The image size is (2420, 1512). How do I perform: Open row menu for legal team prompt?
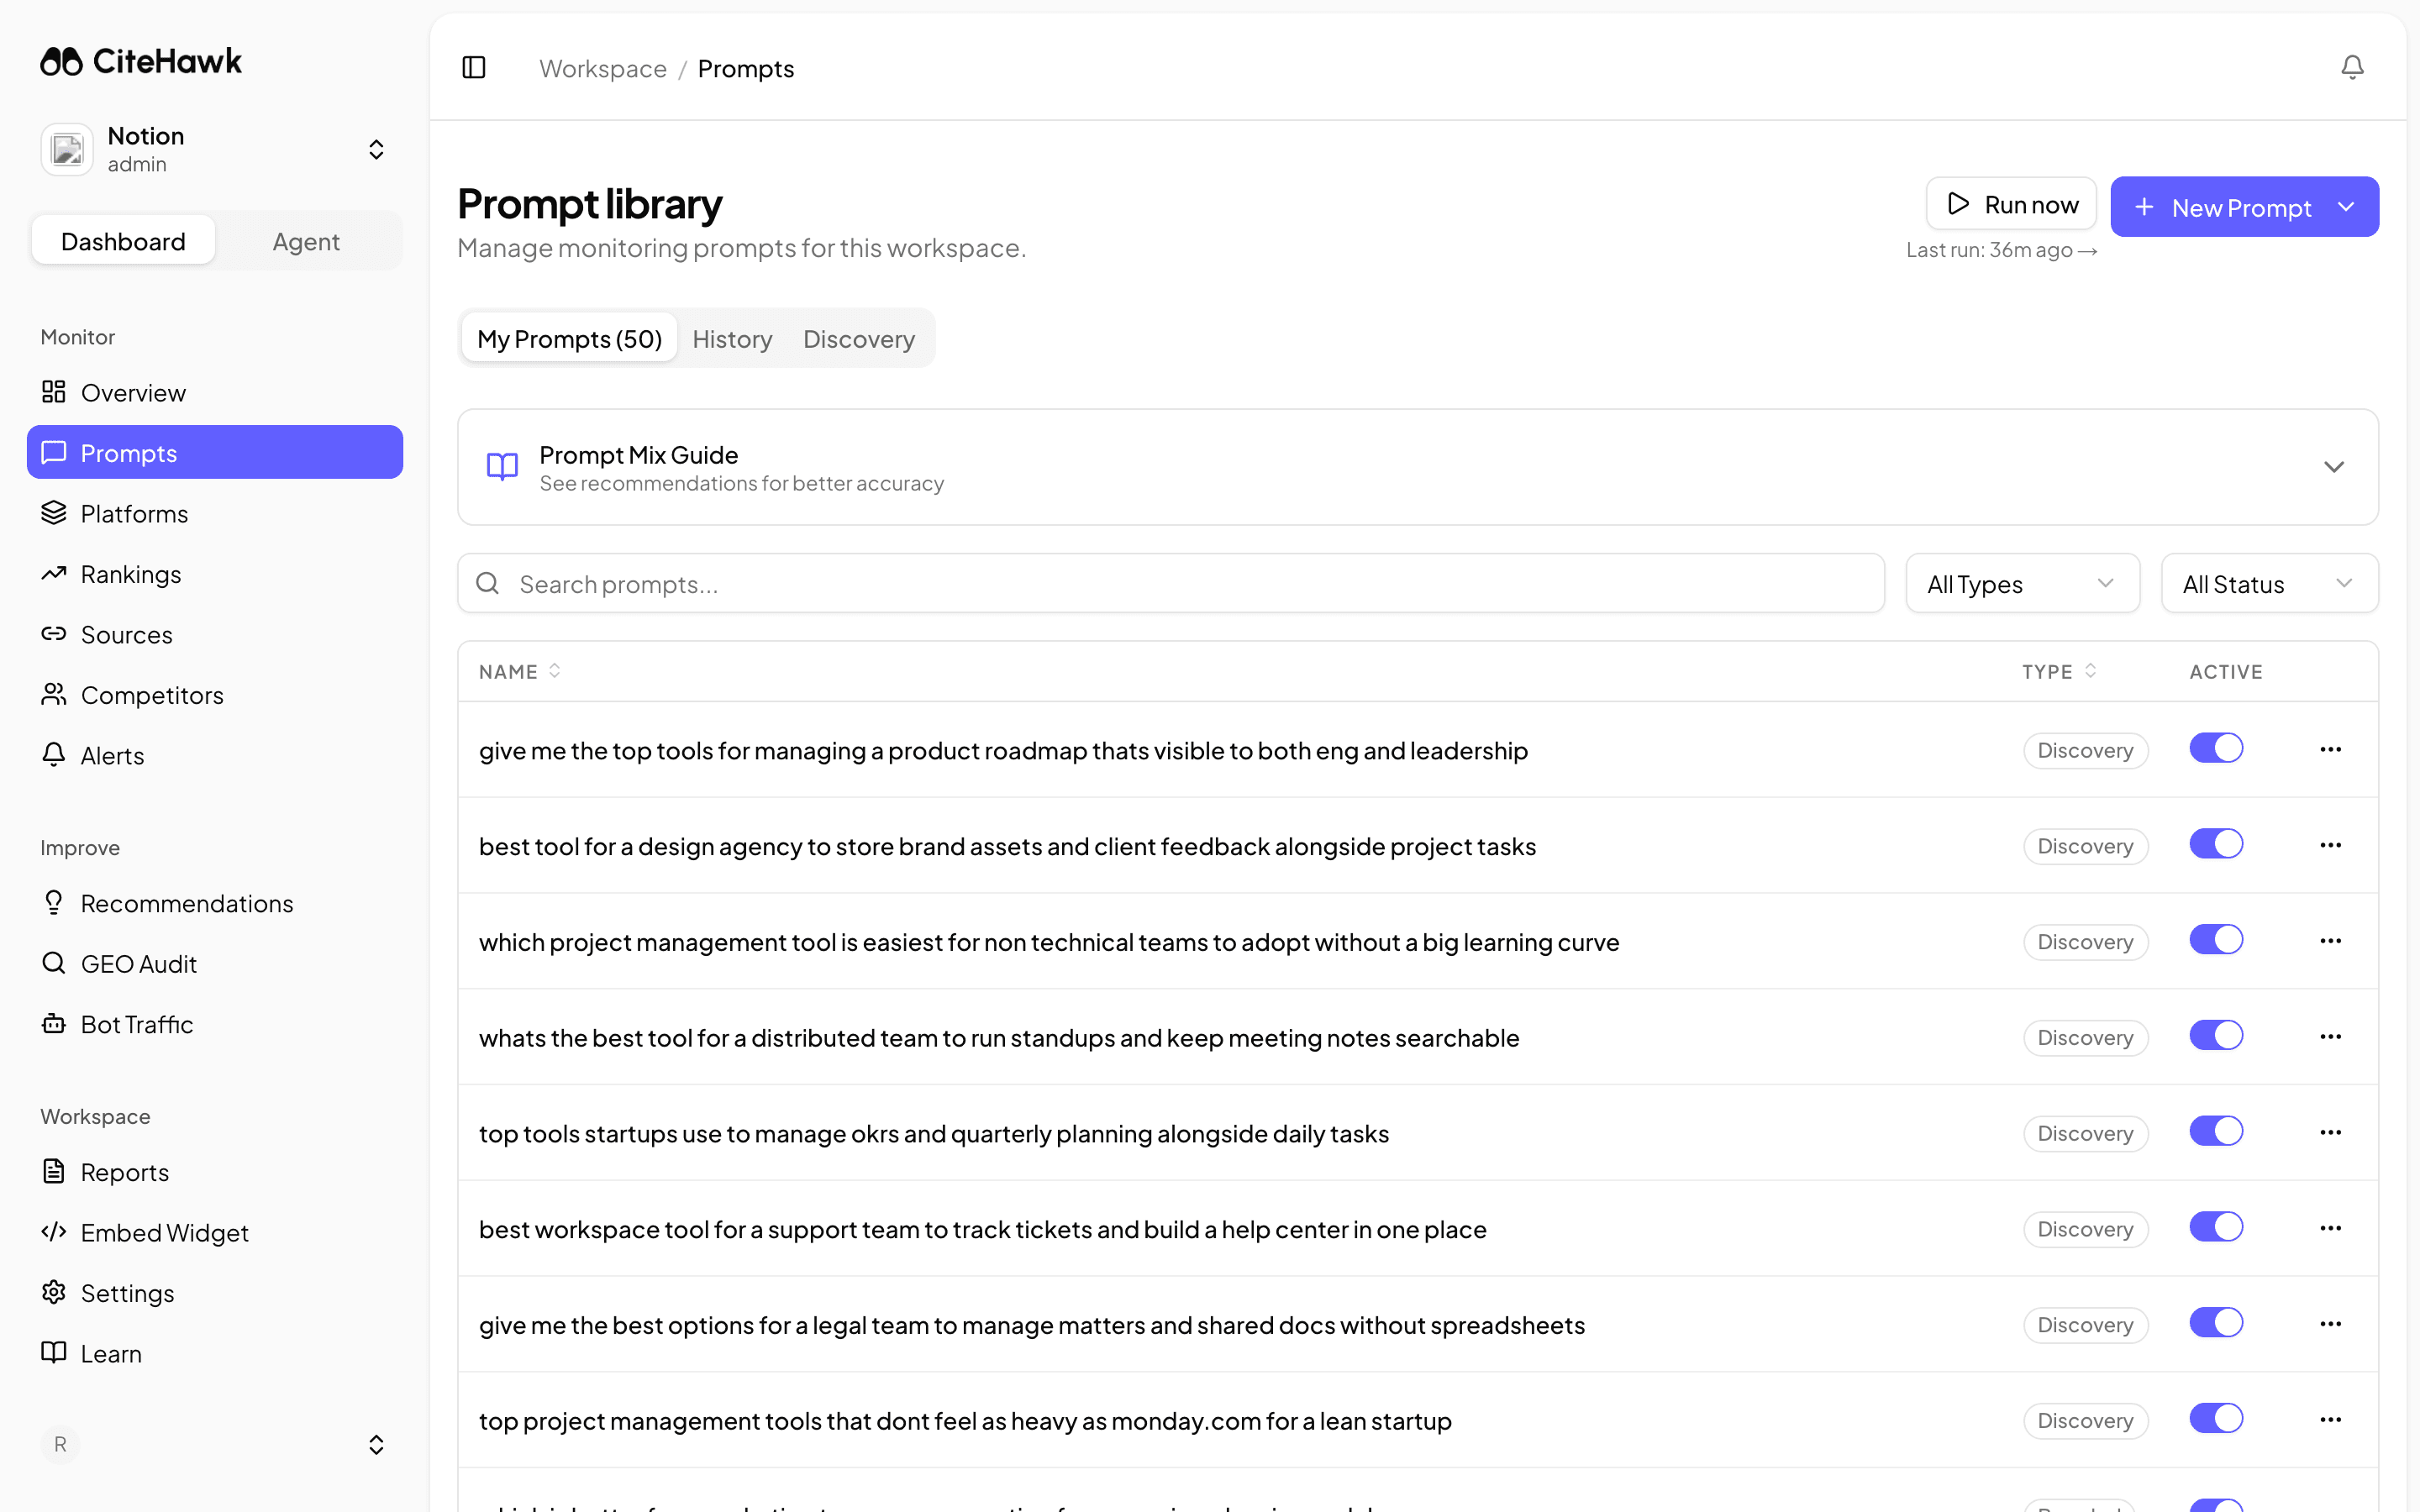[2330, 1324]
